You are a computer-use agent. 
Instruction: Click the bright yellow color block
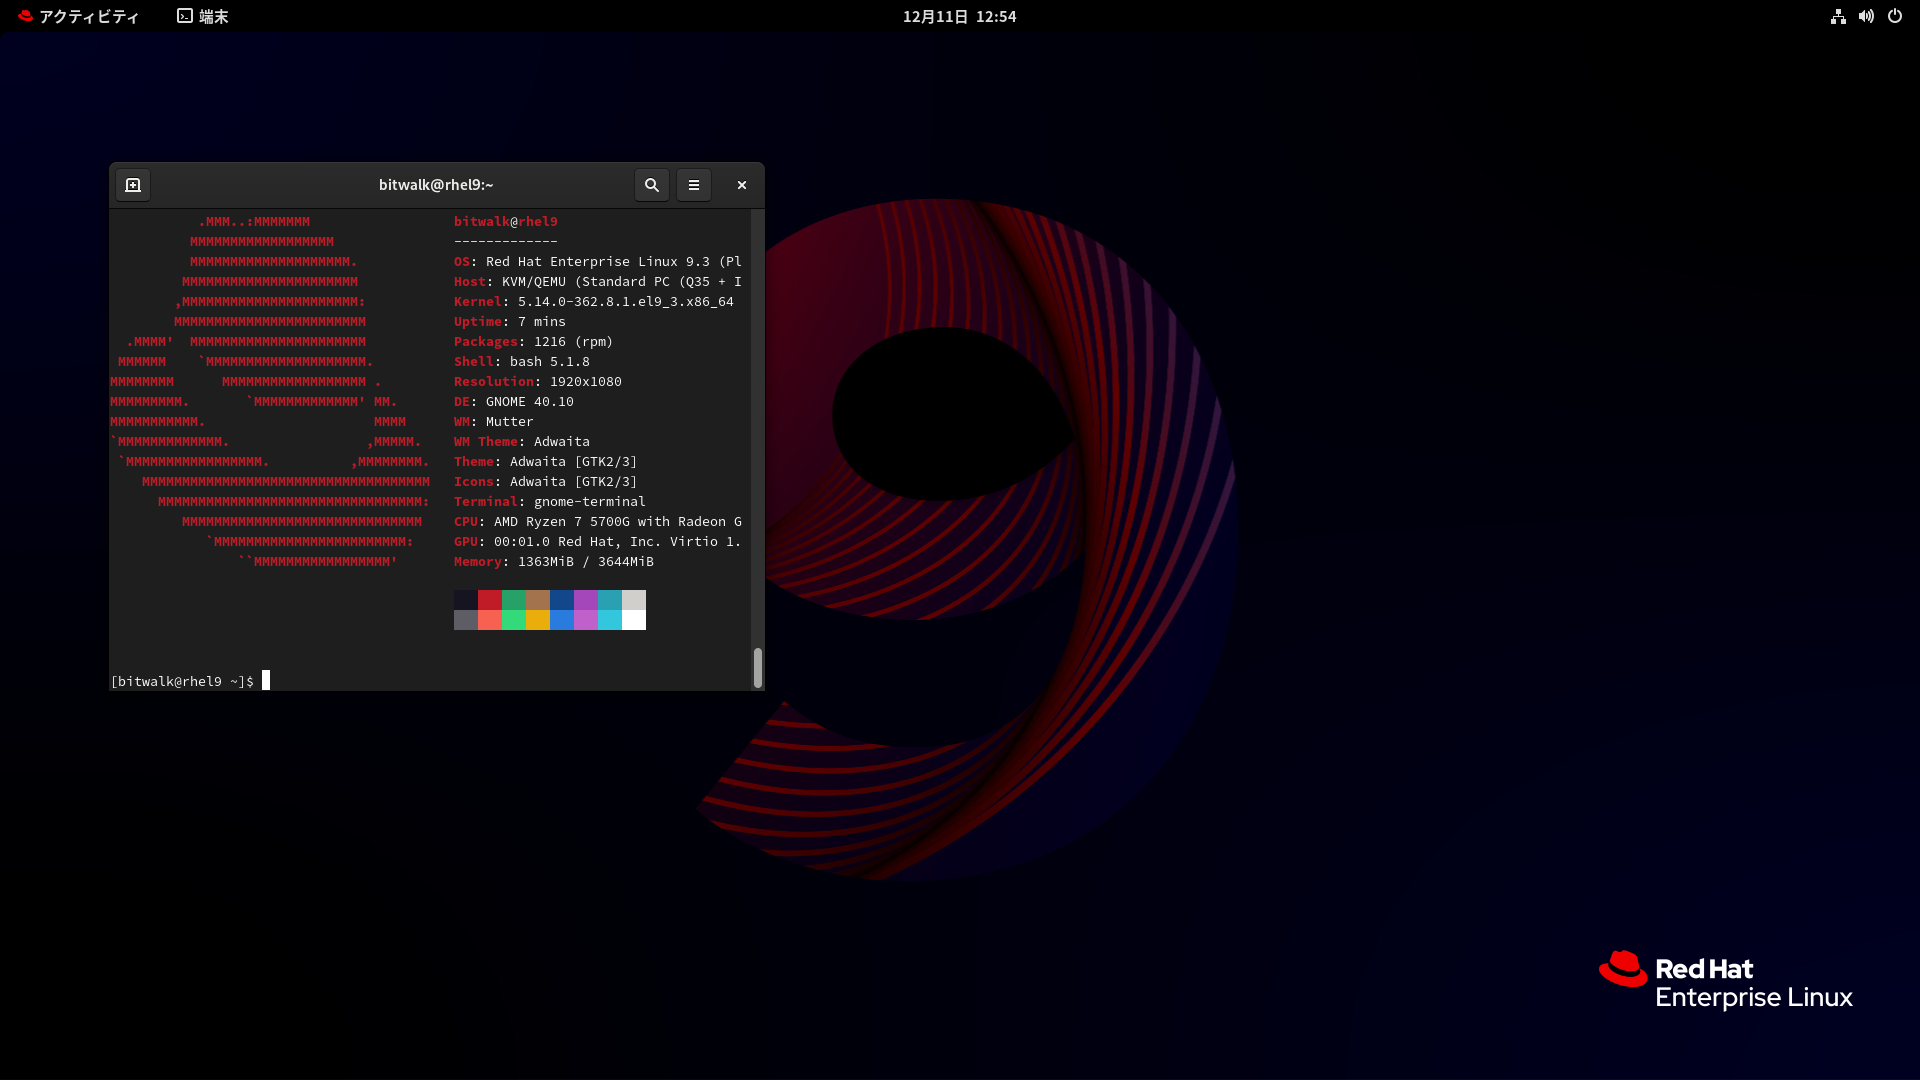(538, 620)
